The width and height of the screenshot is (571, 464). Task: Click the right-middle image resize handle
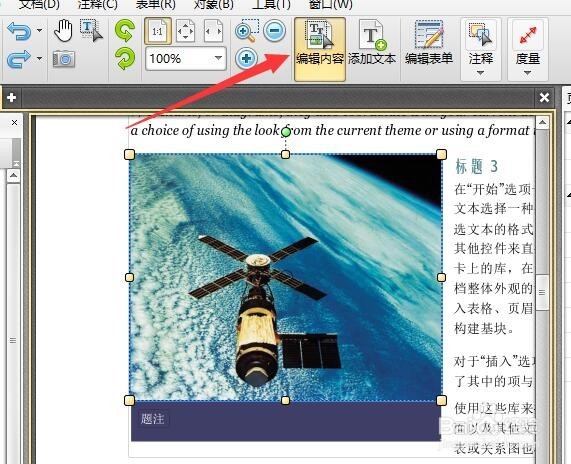tap(441, 278)
